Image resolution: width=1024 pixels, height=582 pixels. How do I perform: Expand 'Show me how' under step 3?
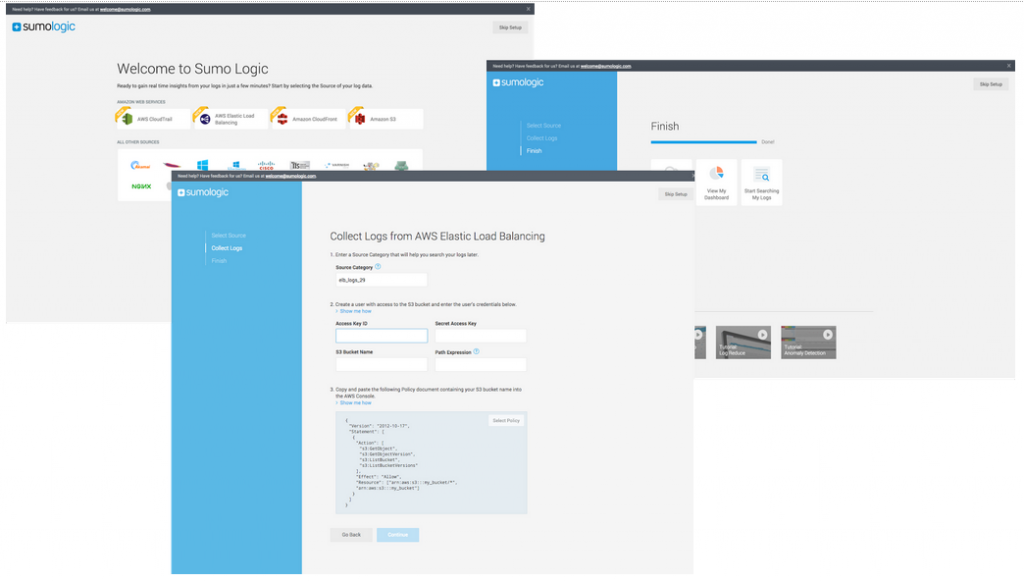[353, 402]
